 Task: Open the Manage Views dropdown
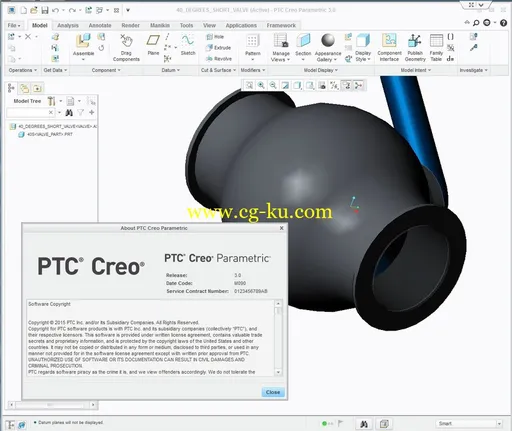click(x=280, y=56)
